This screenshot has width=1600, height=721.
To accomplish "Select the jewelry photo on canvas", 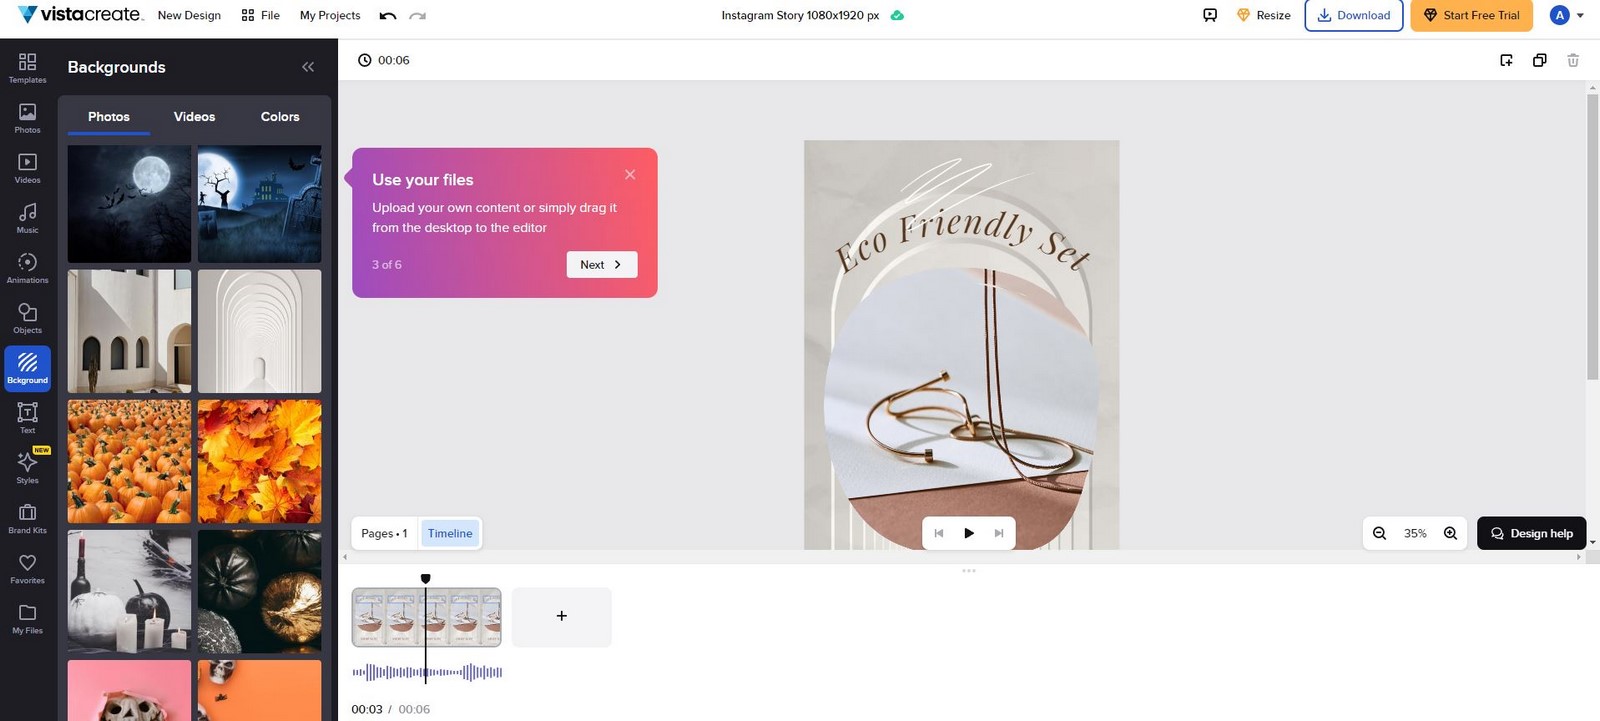I will 962,410.
